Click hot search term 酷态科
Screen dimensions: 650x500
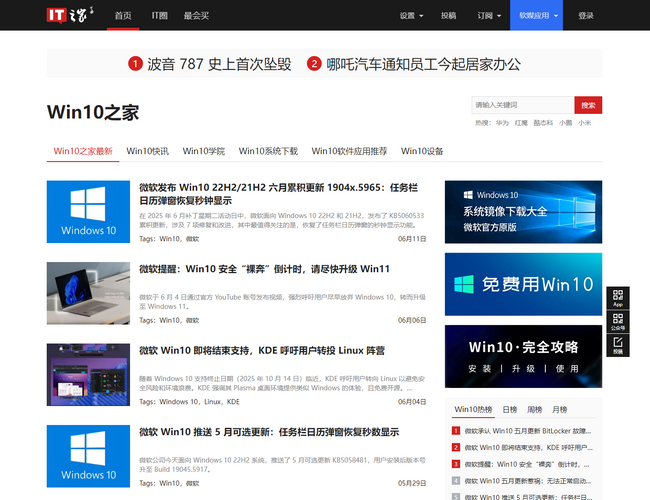(543, 123)
